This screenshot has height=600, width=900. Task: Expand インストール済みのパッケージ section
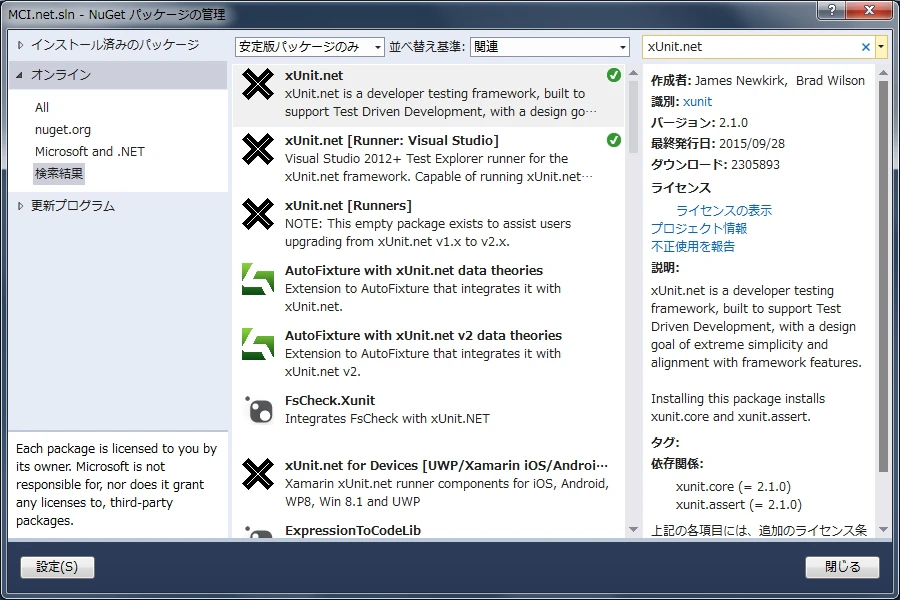pyautogui.click(x=21, y=45)
